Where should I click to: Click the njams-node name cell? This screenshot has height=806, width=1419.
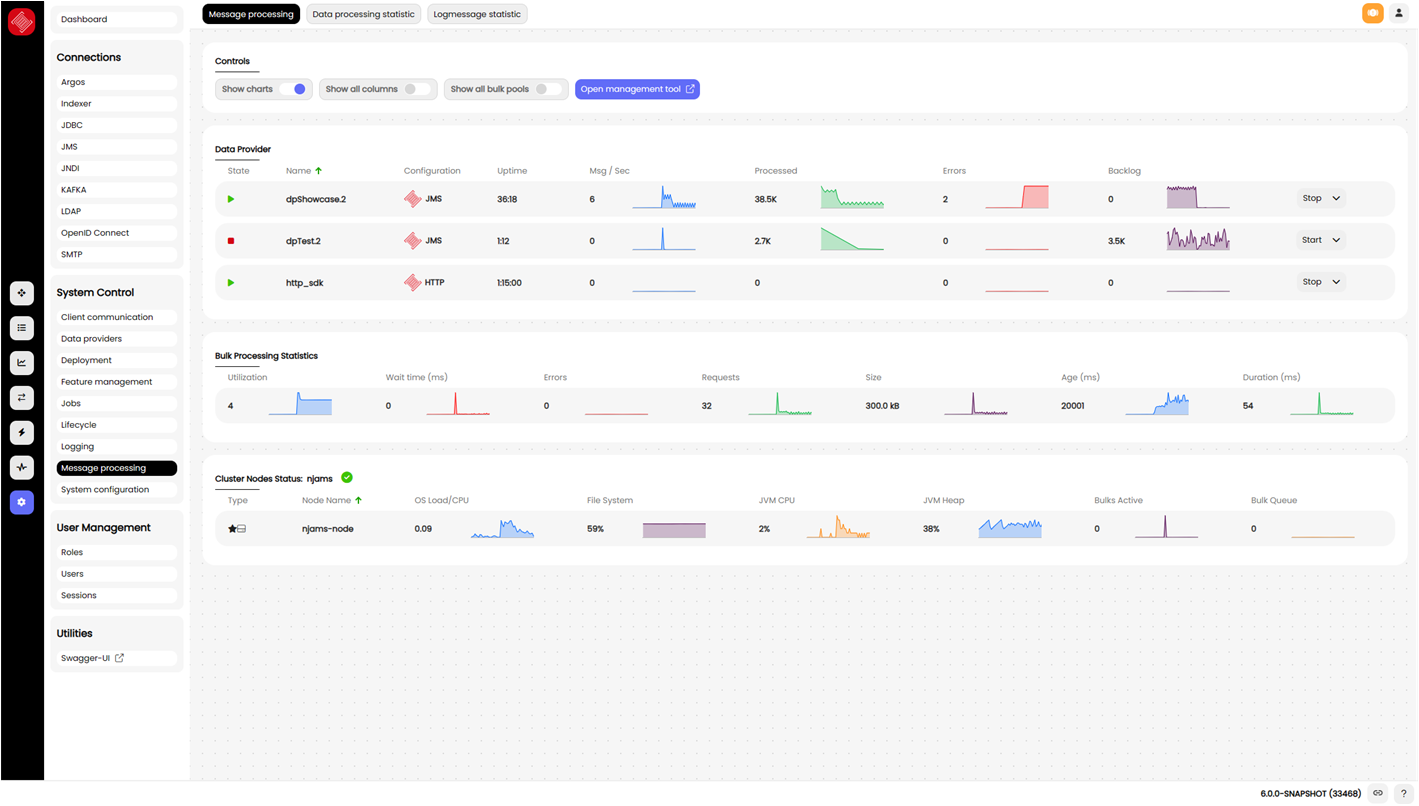pos(327,528)
